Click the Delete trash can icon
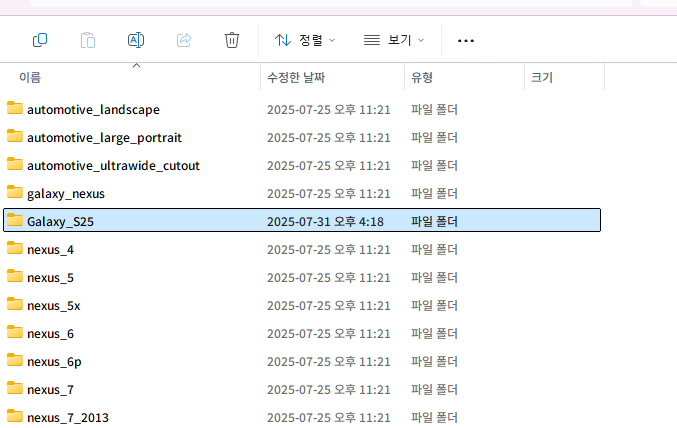The height and width of the screenshot is (428, 677). pyautogui.click(x=232, y=40)
